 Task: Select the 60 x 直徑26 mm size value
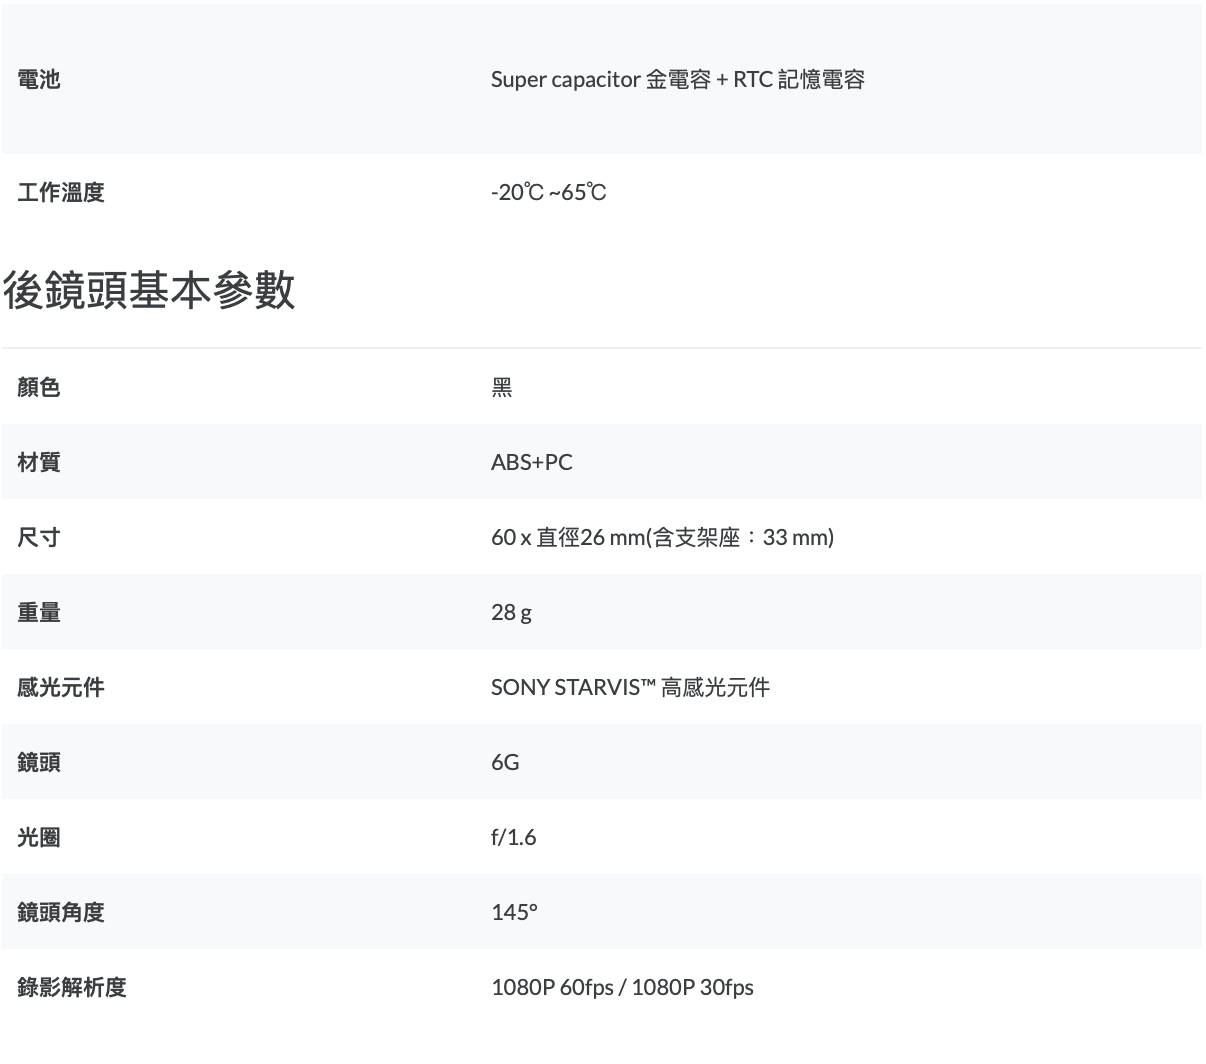pyautogui.click(x=662, y=537)
